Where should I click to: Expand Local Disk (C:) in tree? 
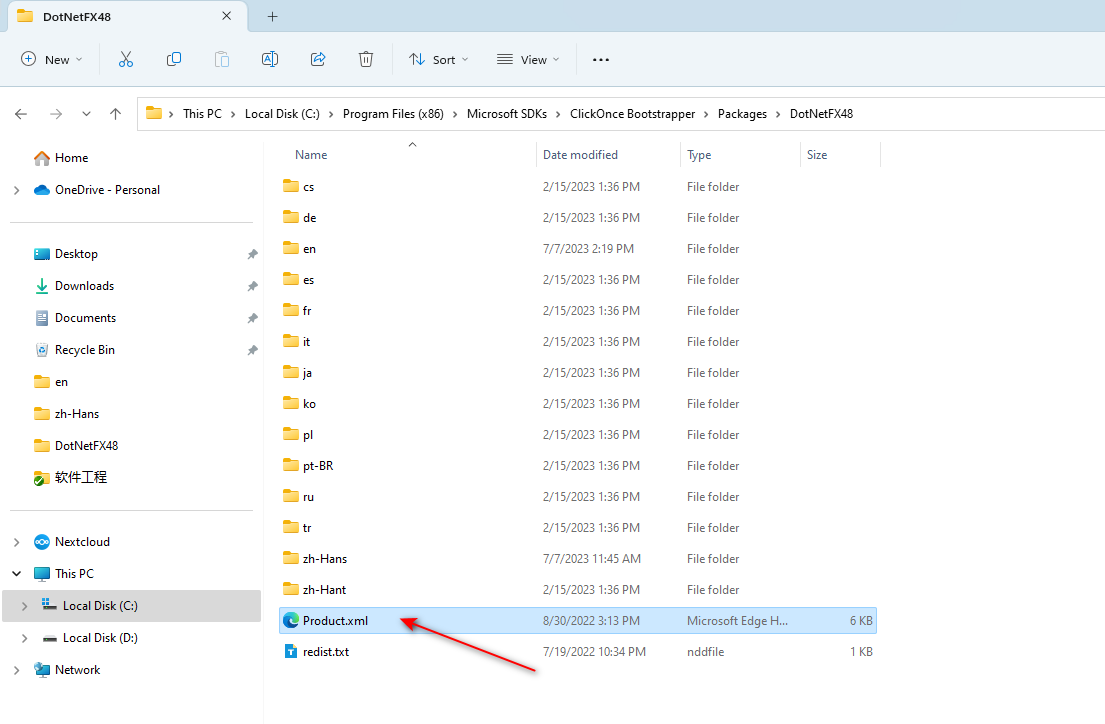[x=25, y=606]
